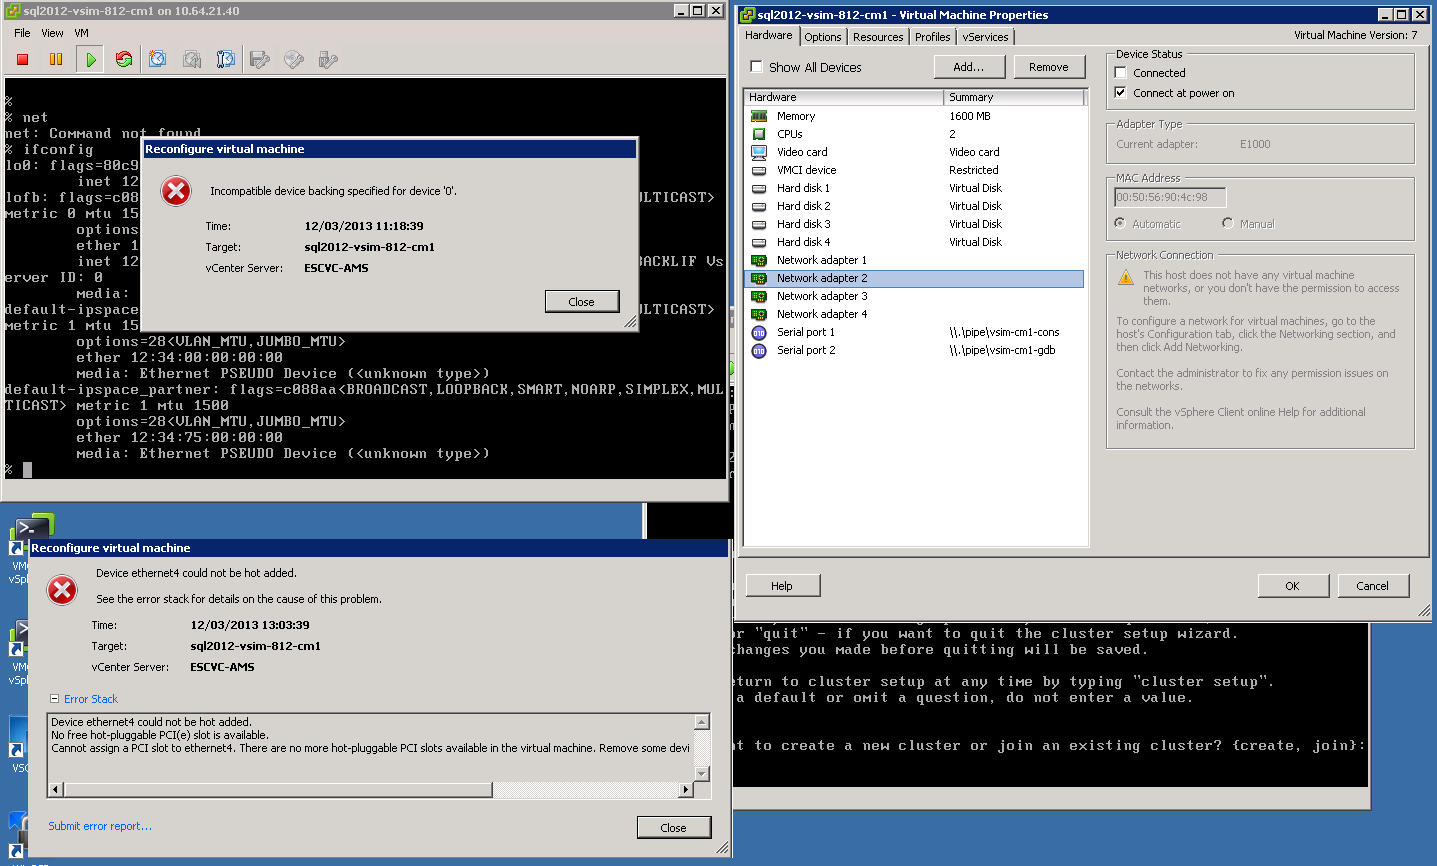This screenshot has height=866, width=1437.
Task: Click the CD/DVD drive connect icon
Action: 294,60
